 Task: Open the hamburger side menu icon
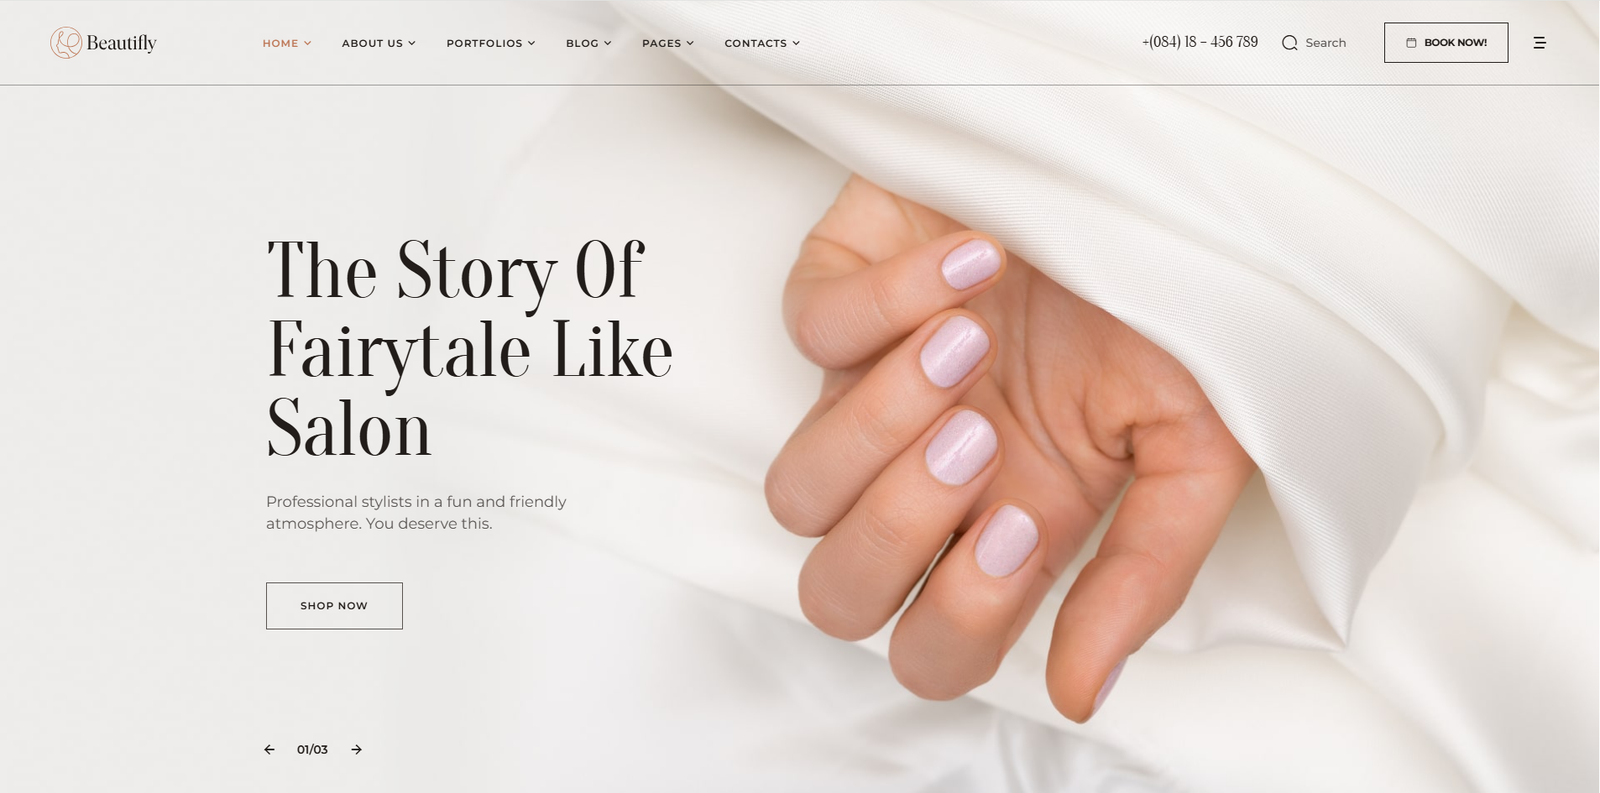click(x=1539, y=42)
